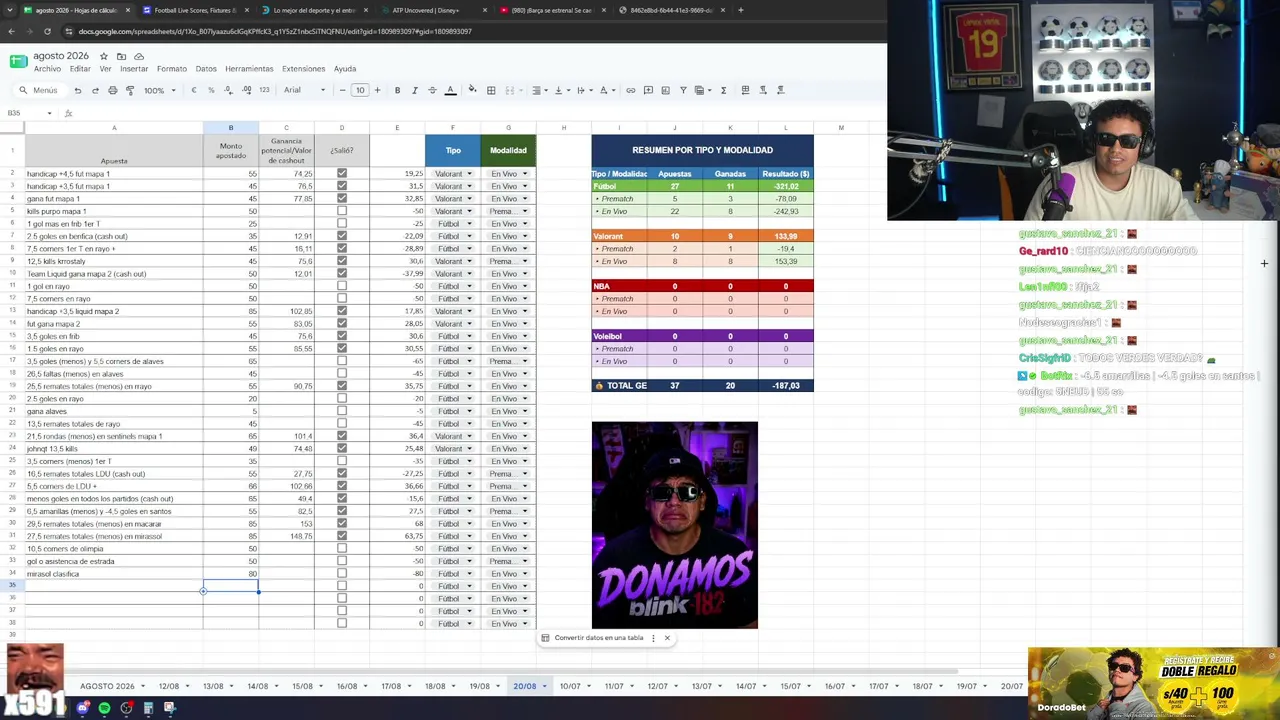The width and height of the screenshot is (1280, 720).
Task: Click the Herramientas menu
Action: point(249,69)
